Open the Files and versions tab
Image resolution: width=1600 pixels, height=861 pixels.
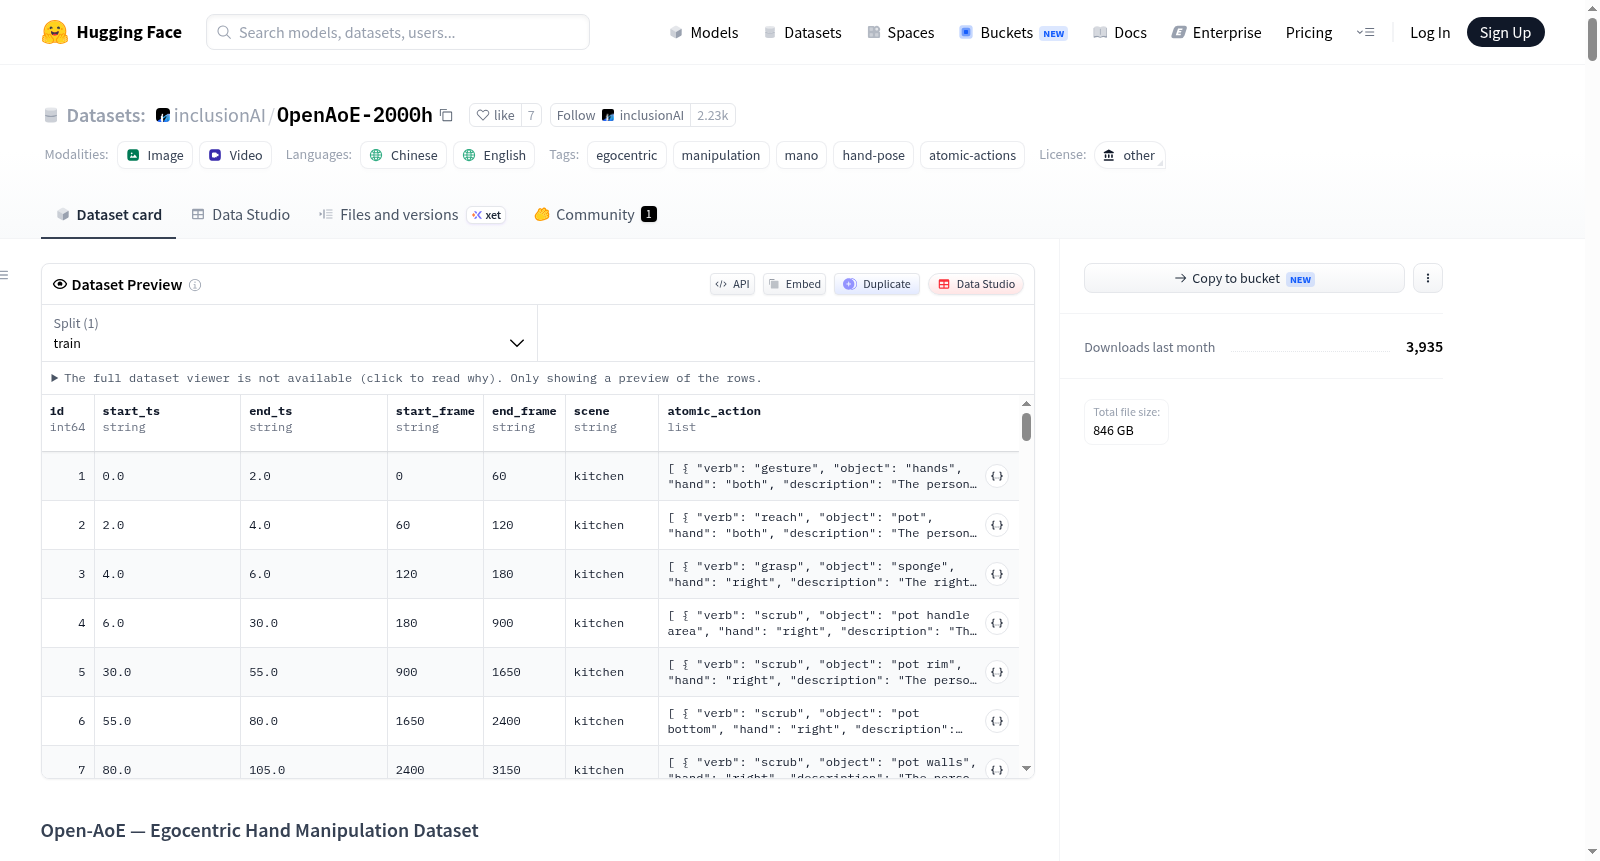click(x=412, y=215)
